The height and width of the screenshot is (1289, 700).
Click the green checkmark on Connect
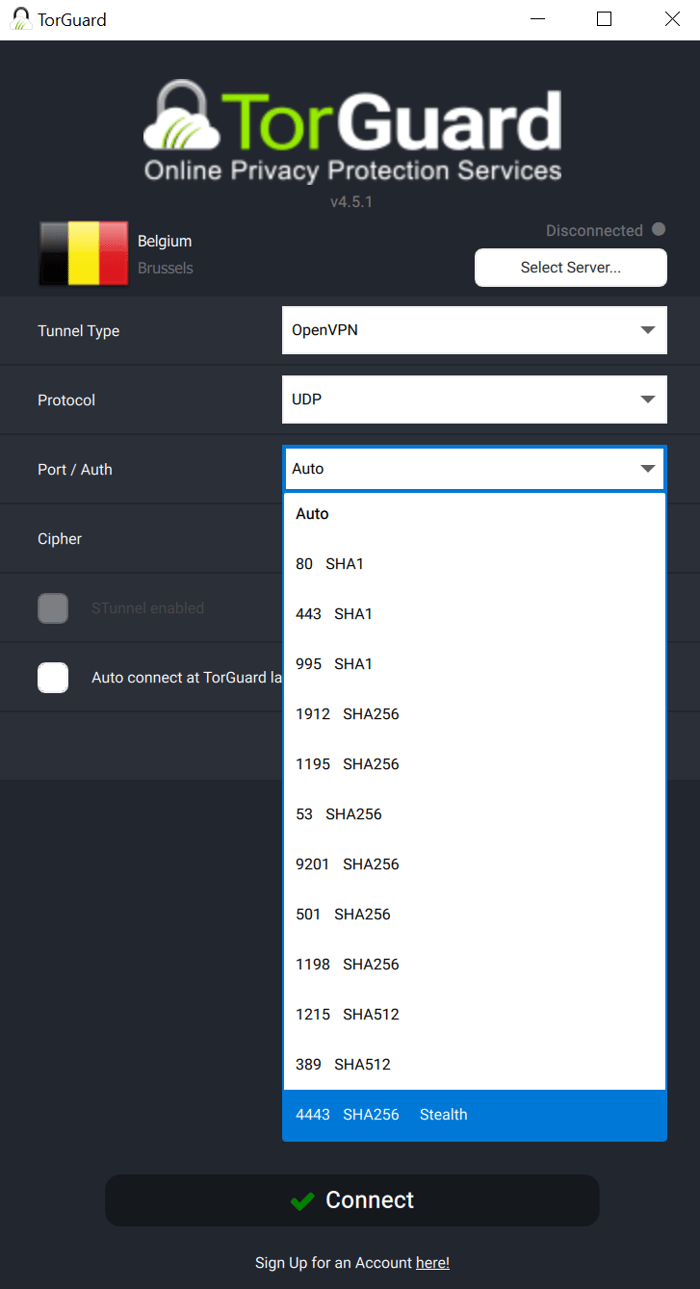click(302, 1201)
